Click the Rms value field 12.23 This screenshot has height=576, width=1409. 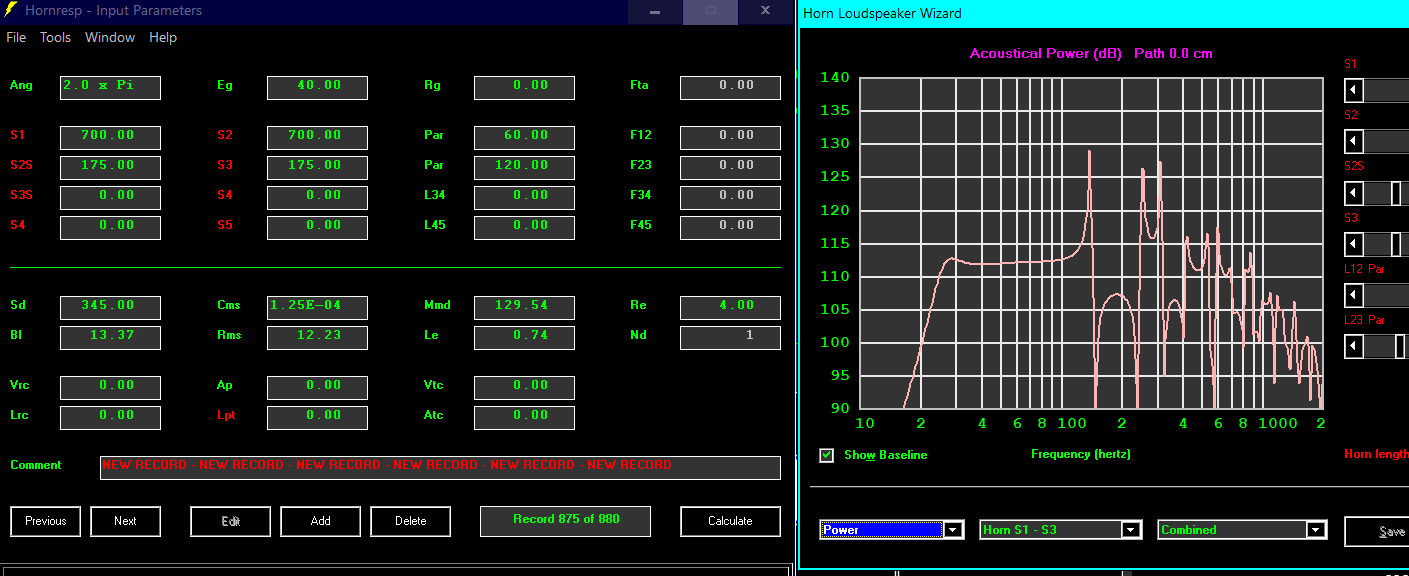click(x=317, y=337)
